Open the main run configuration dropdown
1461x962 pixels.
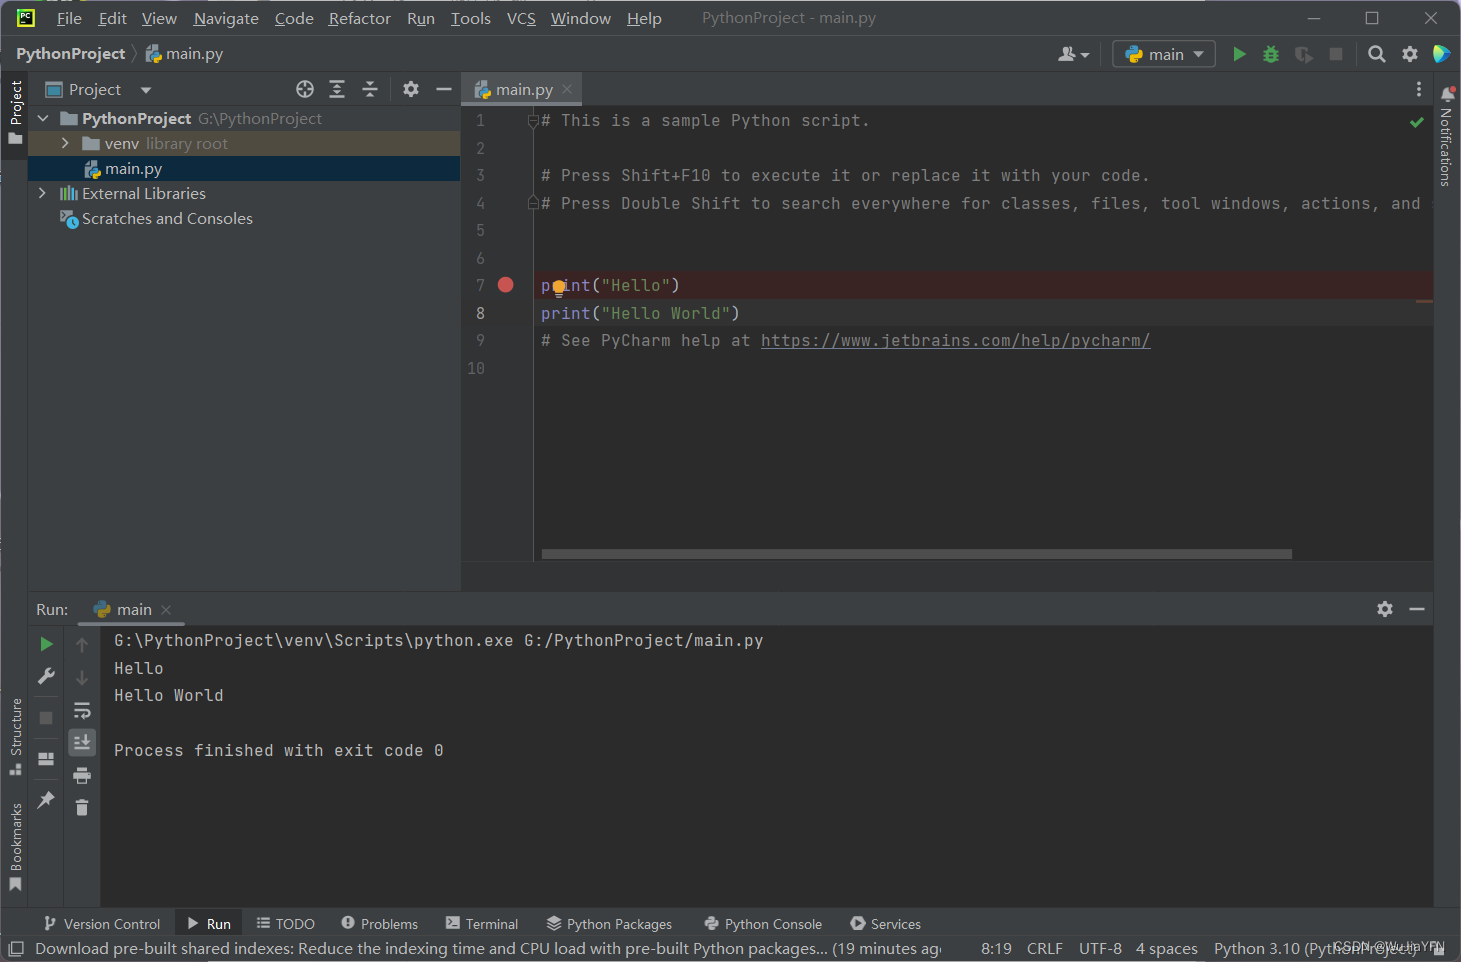1163,54
